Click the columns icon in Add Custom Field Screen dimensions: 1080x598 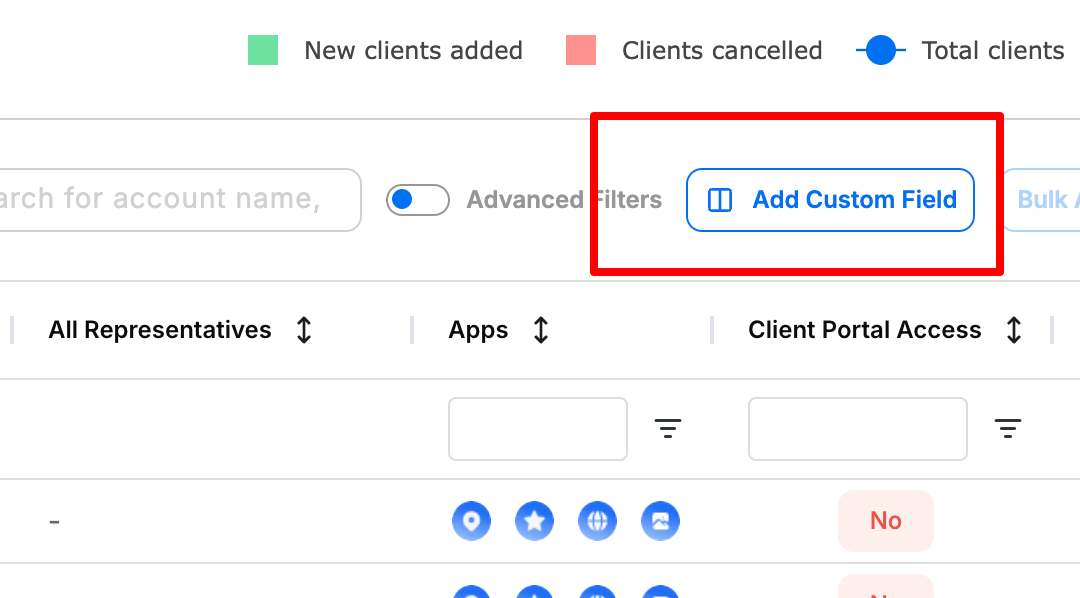pos(720,200)
